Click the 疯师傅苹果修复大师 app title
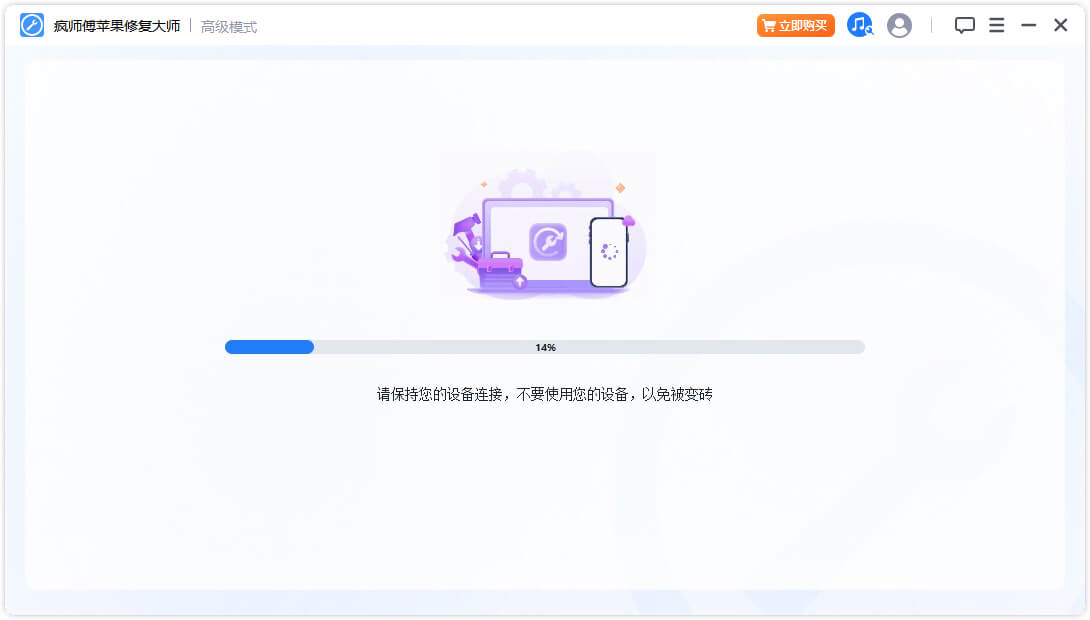 (x=117, y=26)
